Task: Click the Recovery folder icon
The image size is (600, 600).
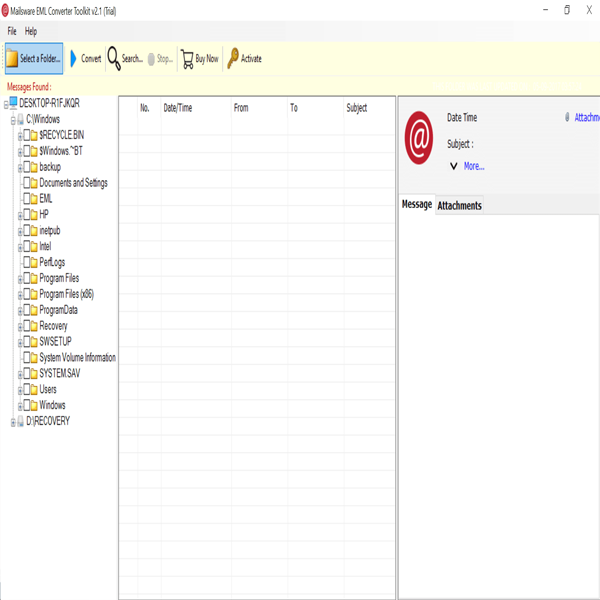Action: pyautogui.click(x=34, y=326)
